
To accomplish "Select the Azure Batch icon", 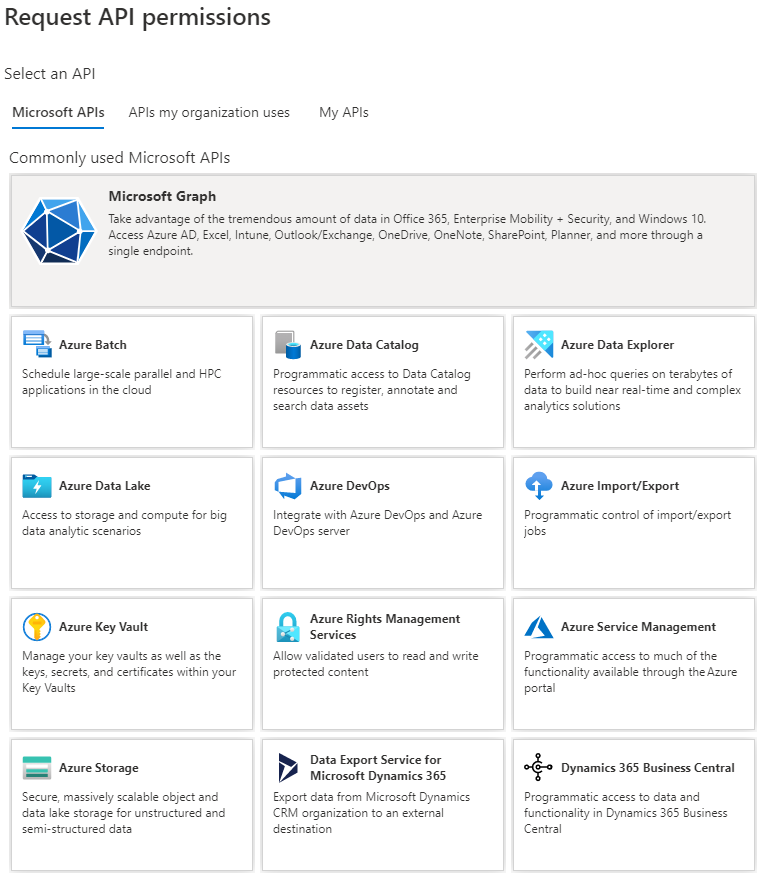I will pos(36,342).
